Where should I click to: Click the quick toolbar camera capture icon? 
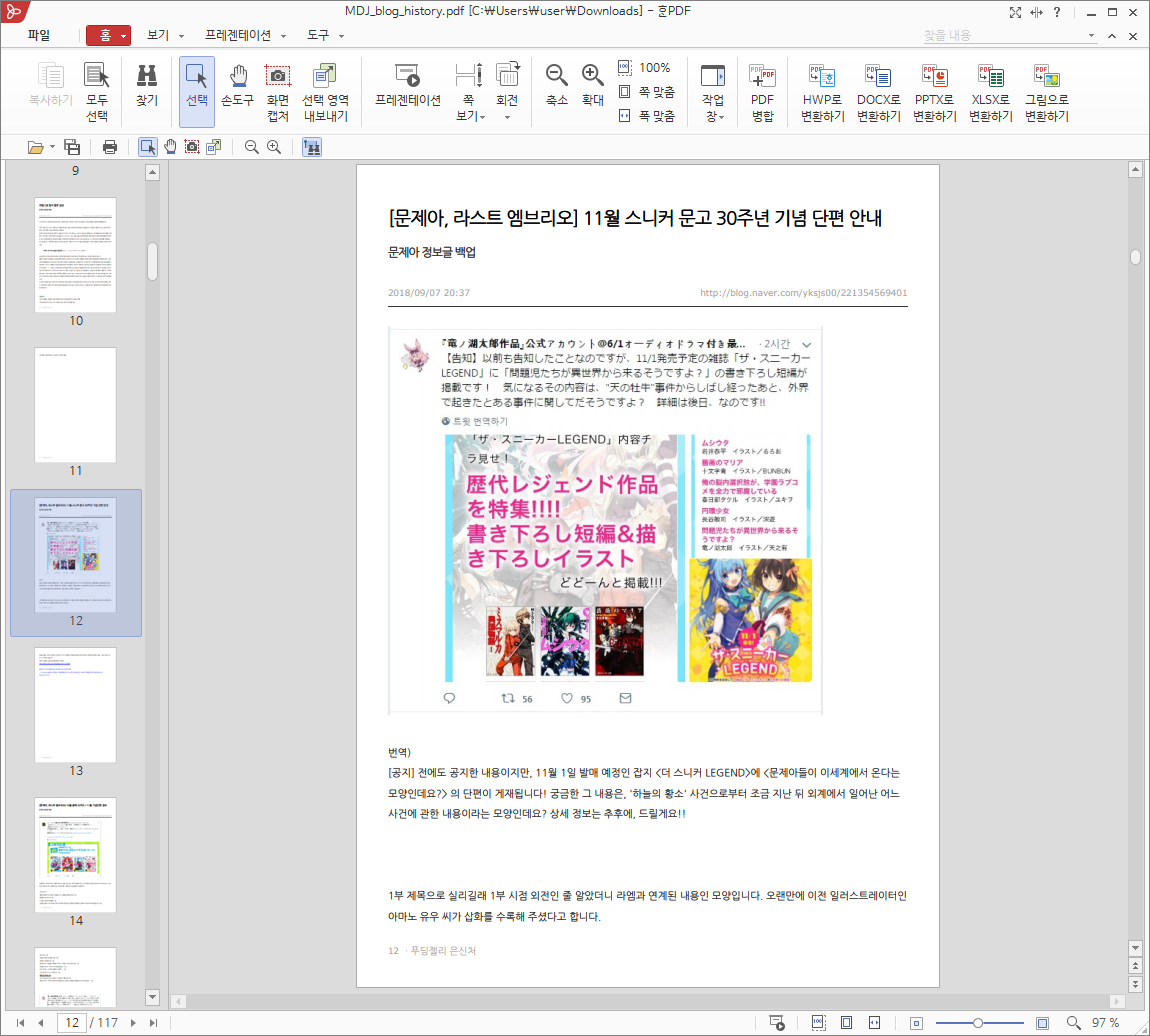(192, 147)
